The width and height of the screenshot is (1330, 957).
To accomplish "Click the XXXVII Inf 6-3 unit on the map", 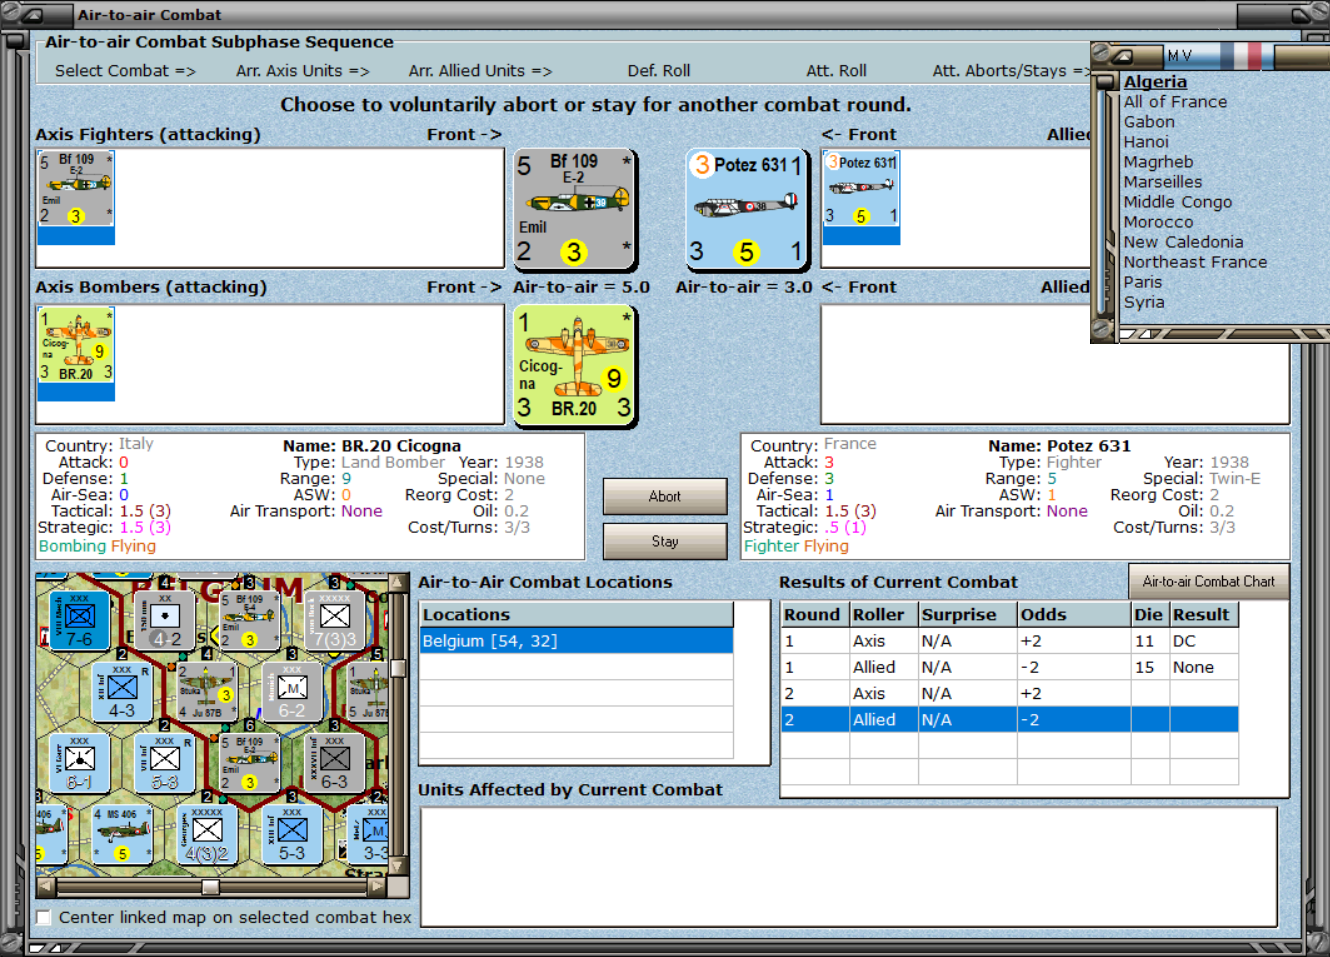I will click(334, 763).
